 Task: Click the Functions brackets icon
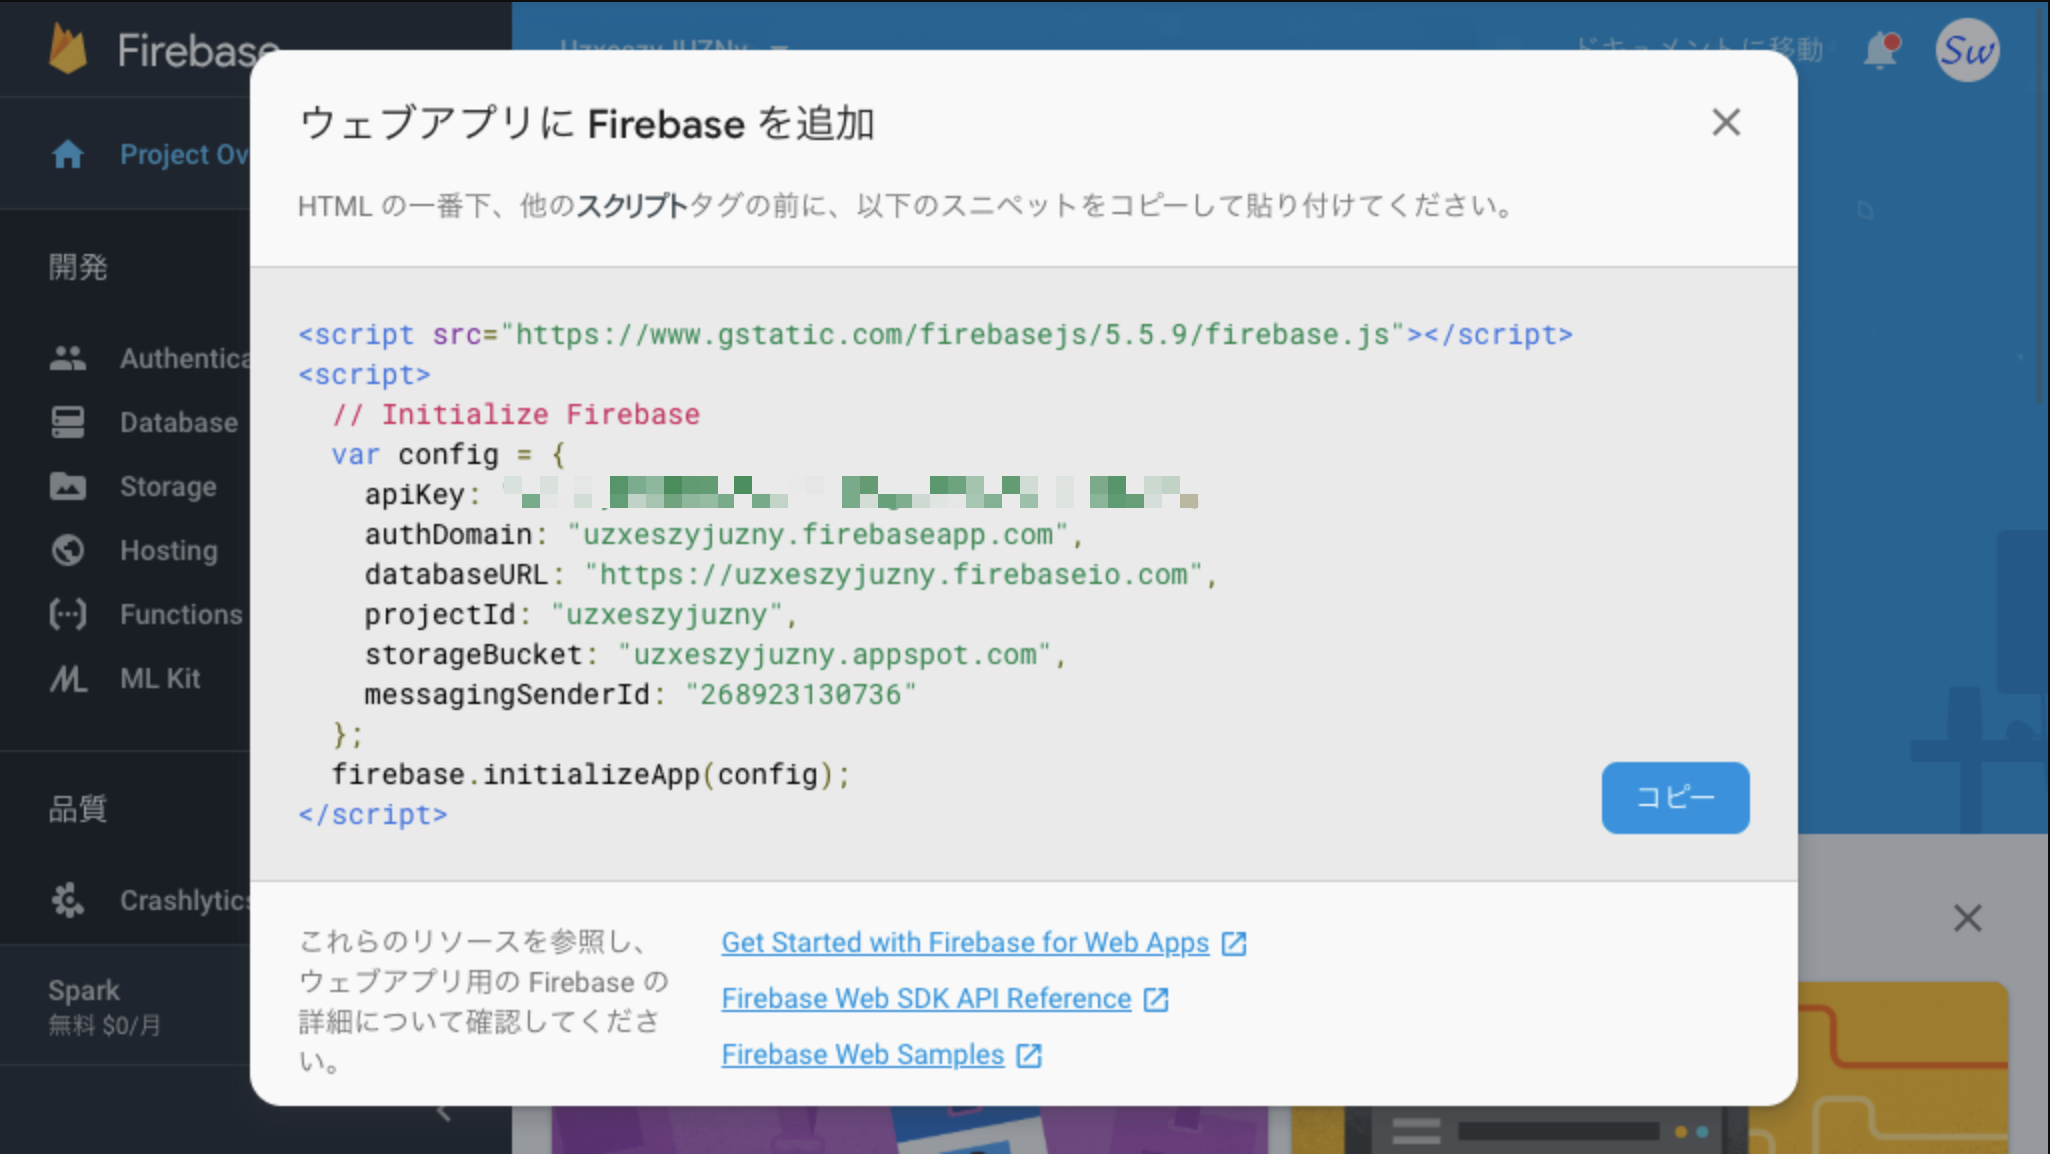coord(68,614)
